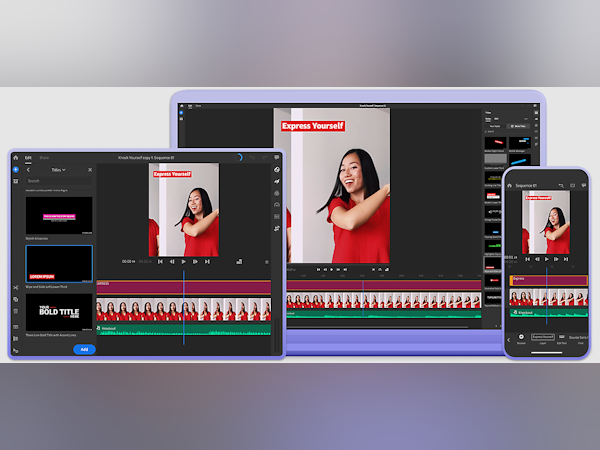Select the magenta title clip on laptop timeline
Image resolution: width=600 pixels, height=450 pixels.
[384, 285]
